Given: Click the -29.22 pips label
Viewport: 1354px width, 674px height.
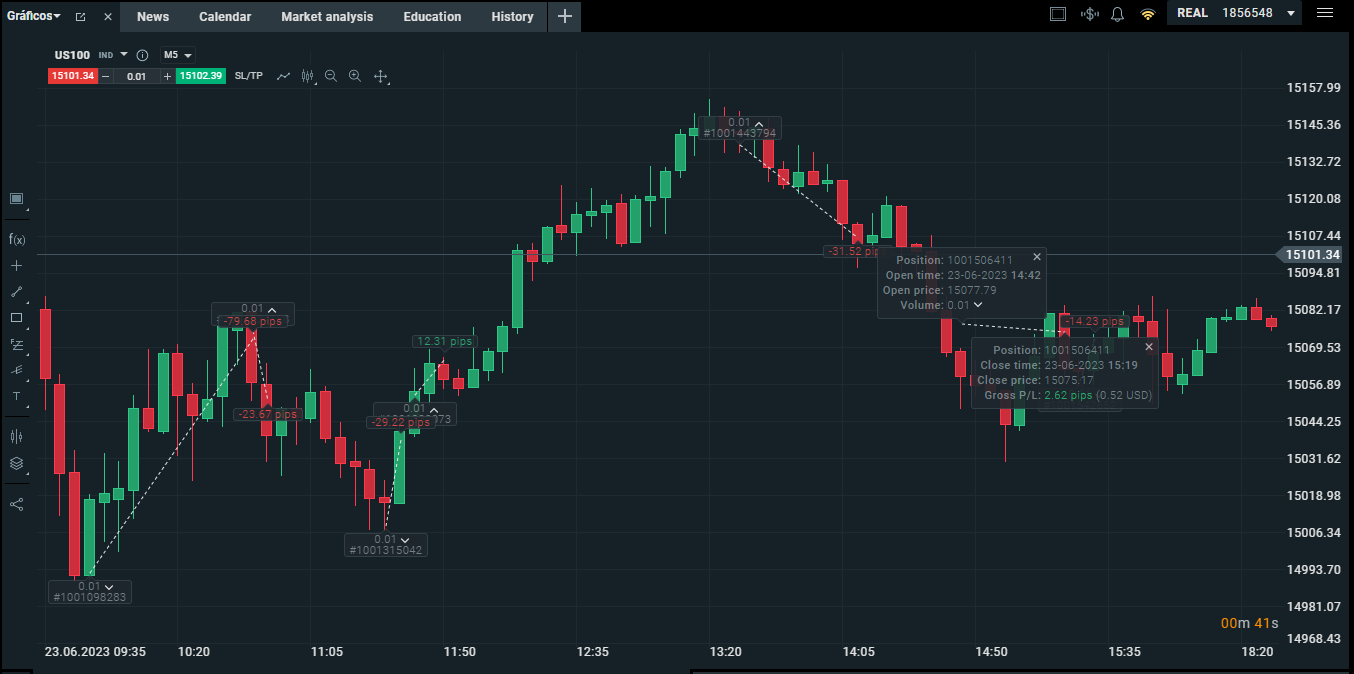Looking at the screenshot, I should [400, 422].
